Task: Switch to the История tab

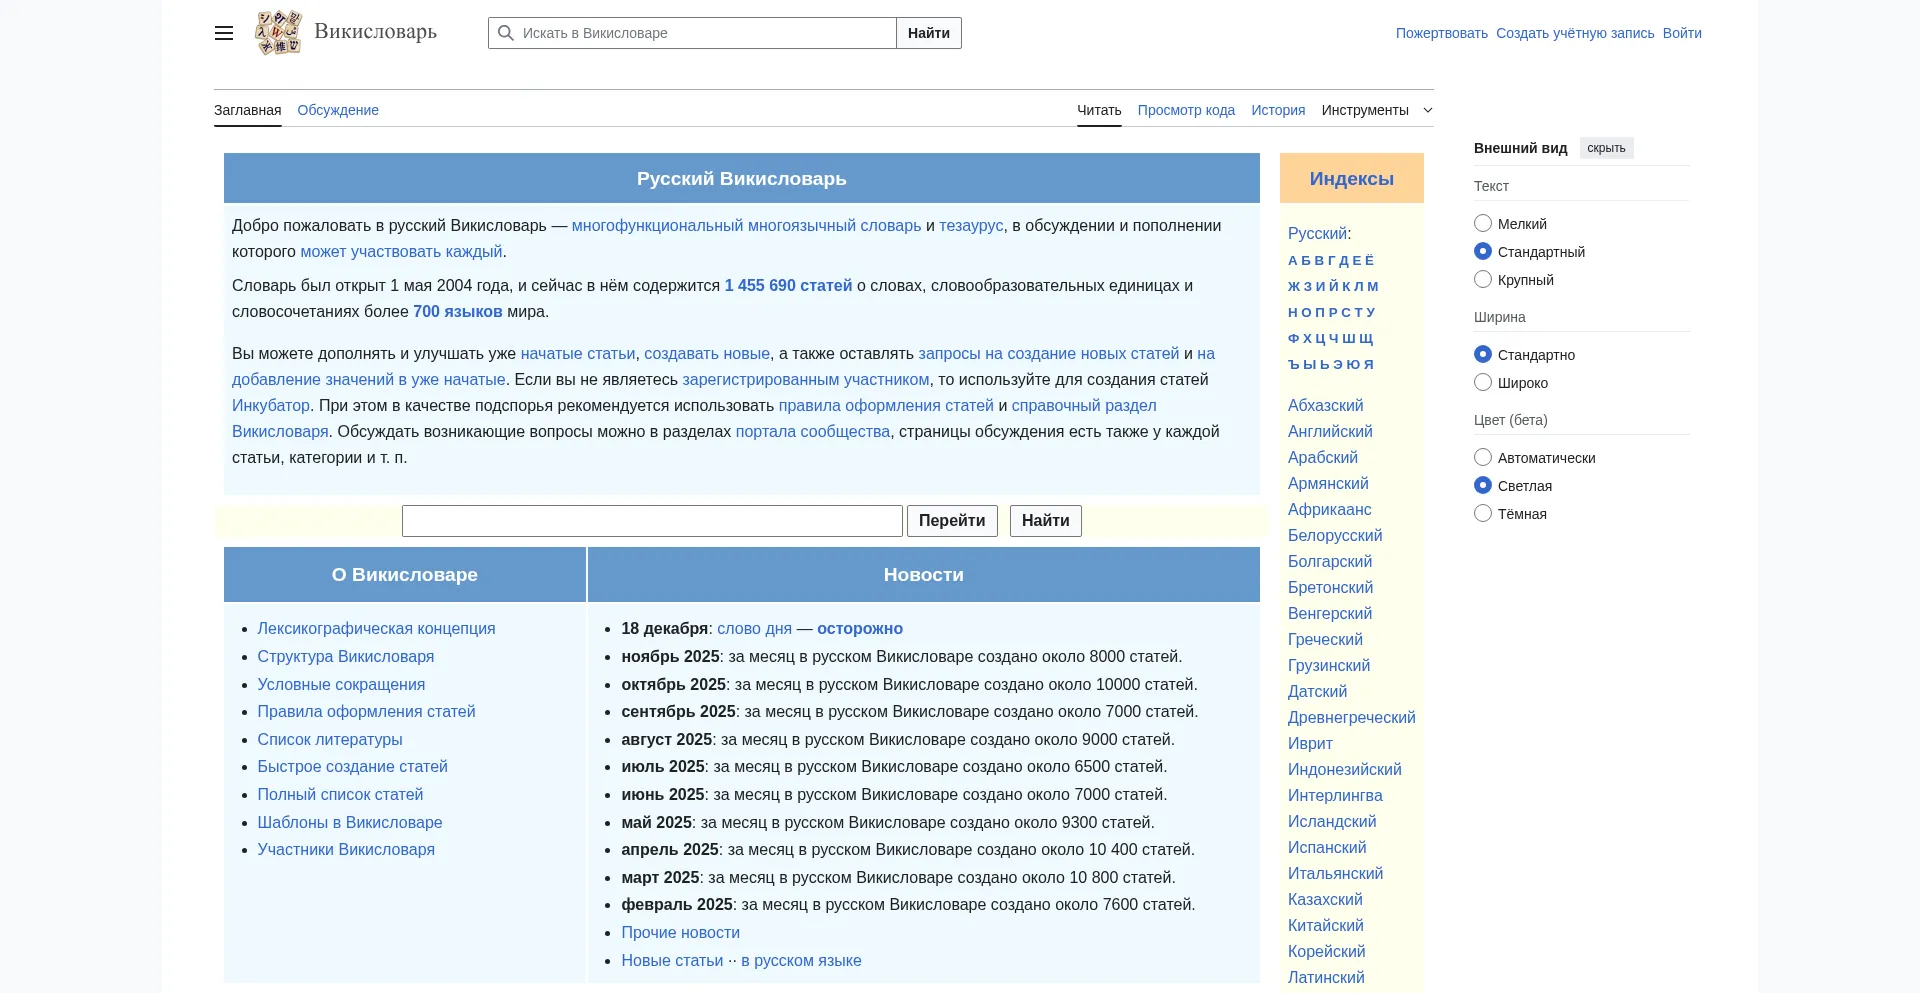Action: point(1277,110)
